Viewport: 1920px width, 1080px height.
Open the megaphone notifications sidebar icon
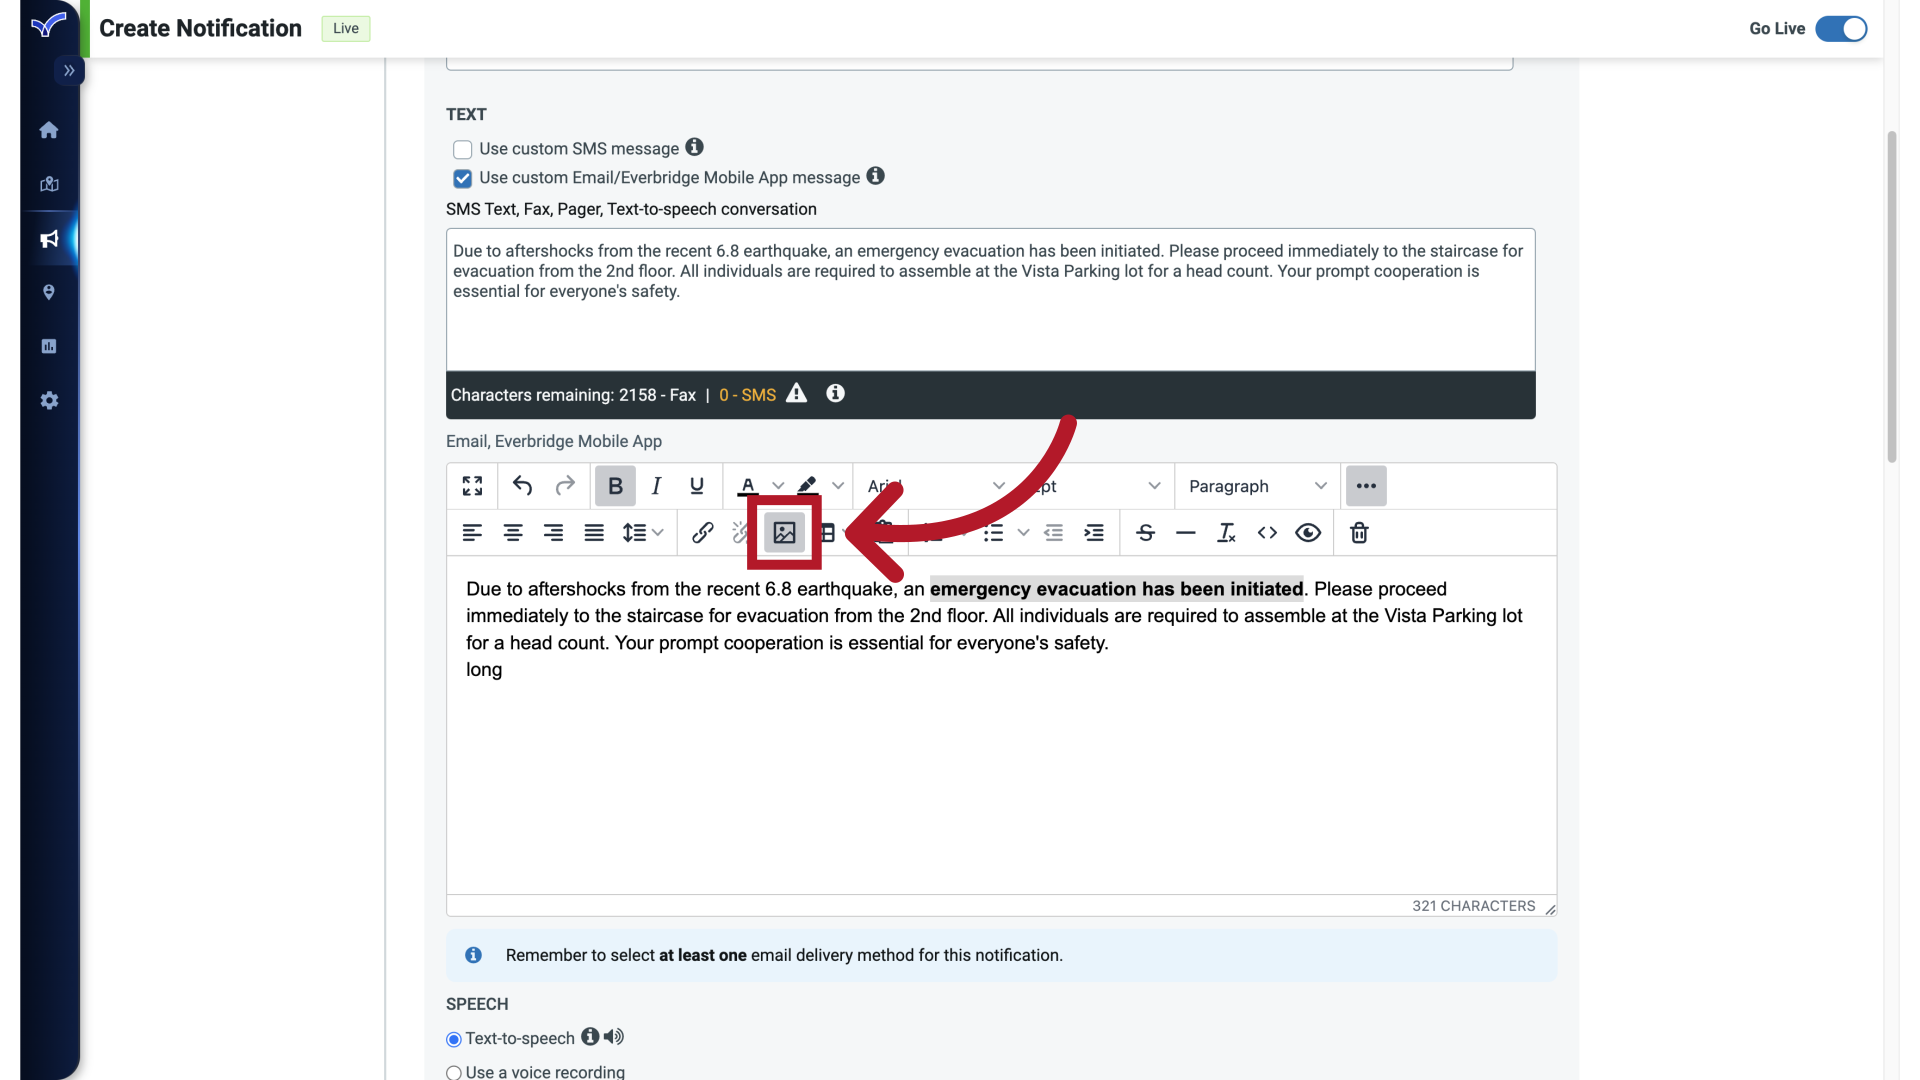pyautogui.click(x=49, y=239)
